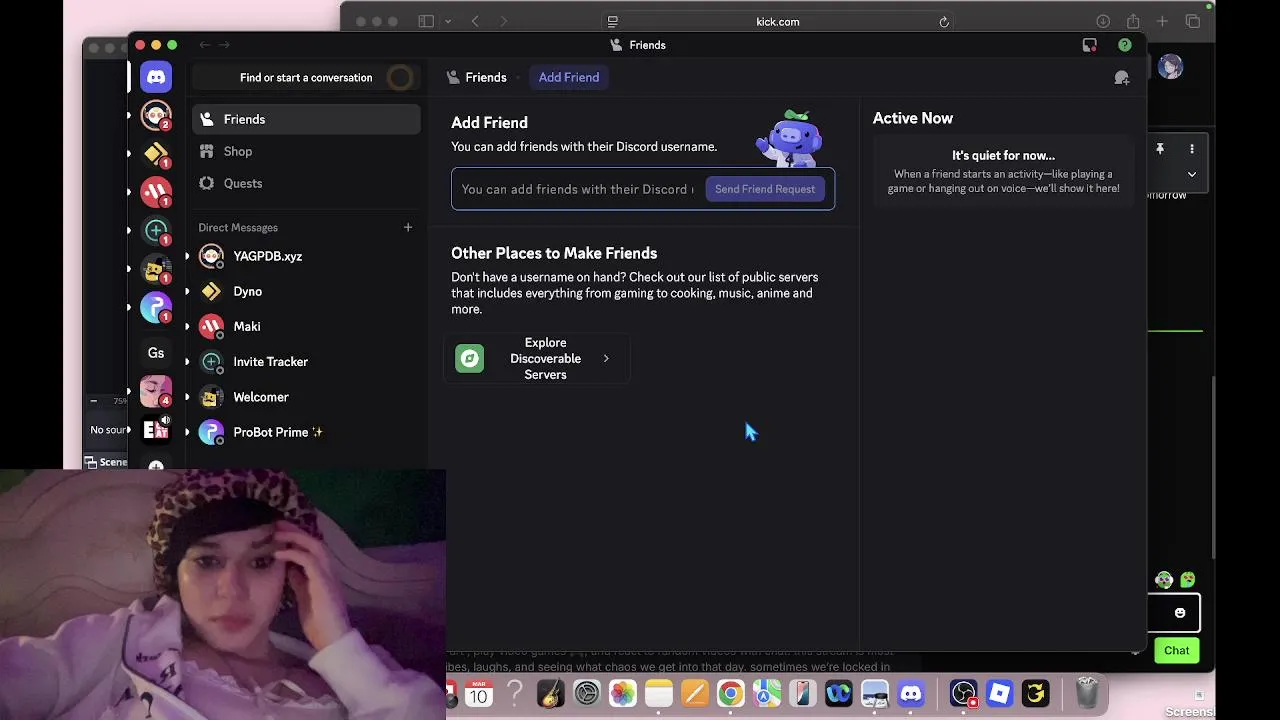Go back with Discord title bar arrow
Viewport: 1280px width, 720px height.
coord(204,45)
